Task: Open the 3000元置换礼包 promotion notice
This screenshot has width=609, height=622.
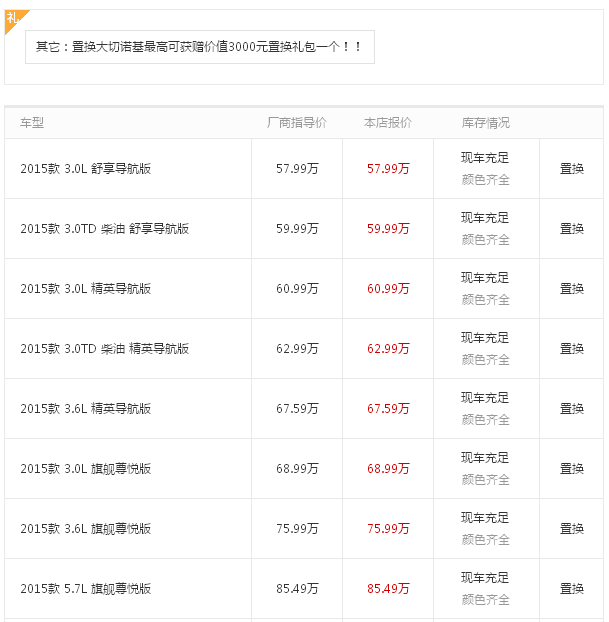Action: 200,47
